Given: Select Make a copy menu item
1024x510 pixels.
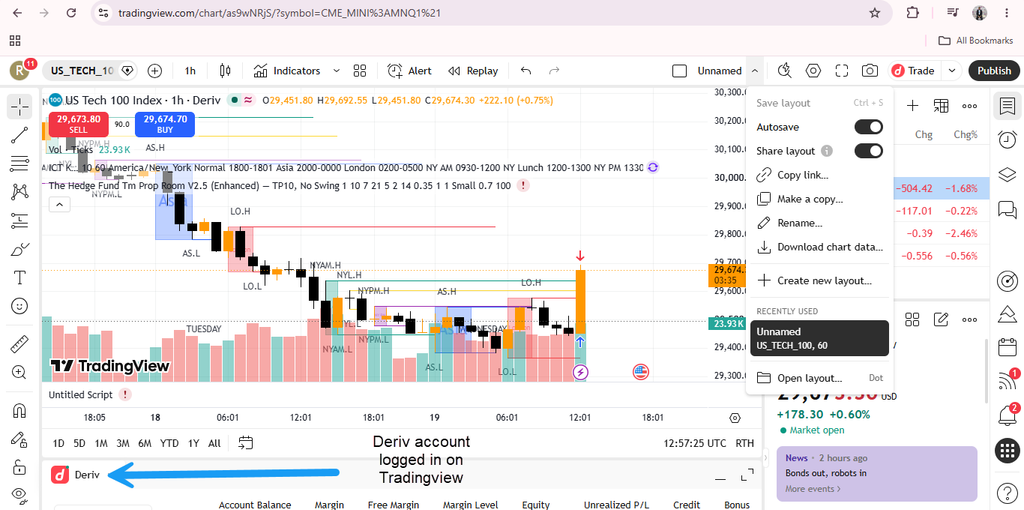Looking at the screenshot, I should (x=820, y=199).
